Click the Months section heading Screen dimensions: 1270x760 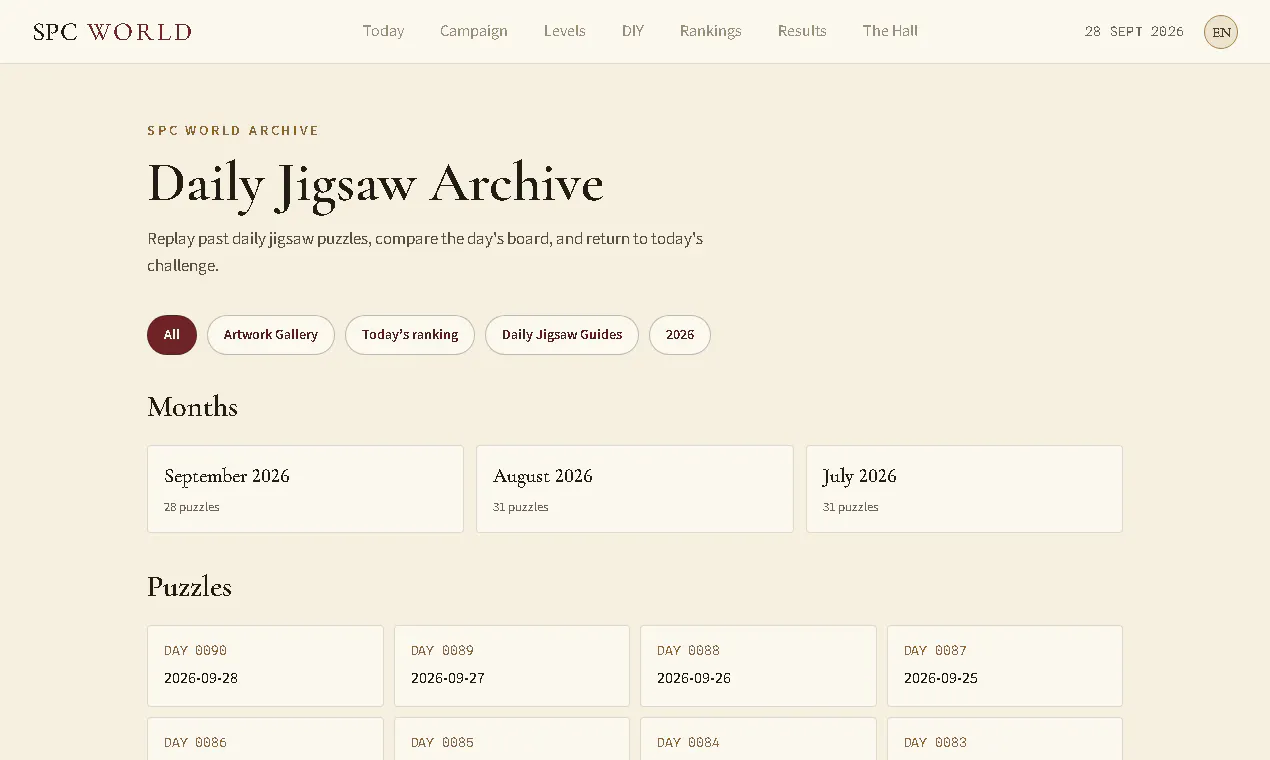[x=192, y=407]
